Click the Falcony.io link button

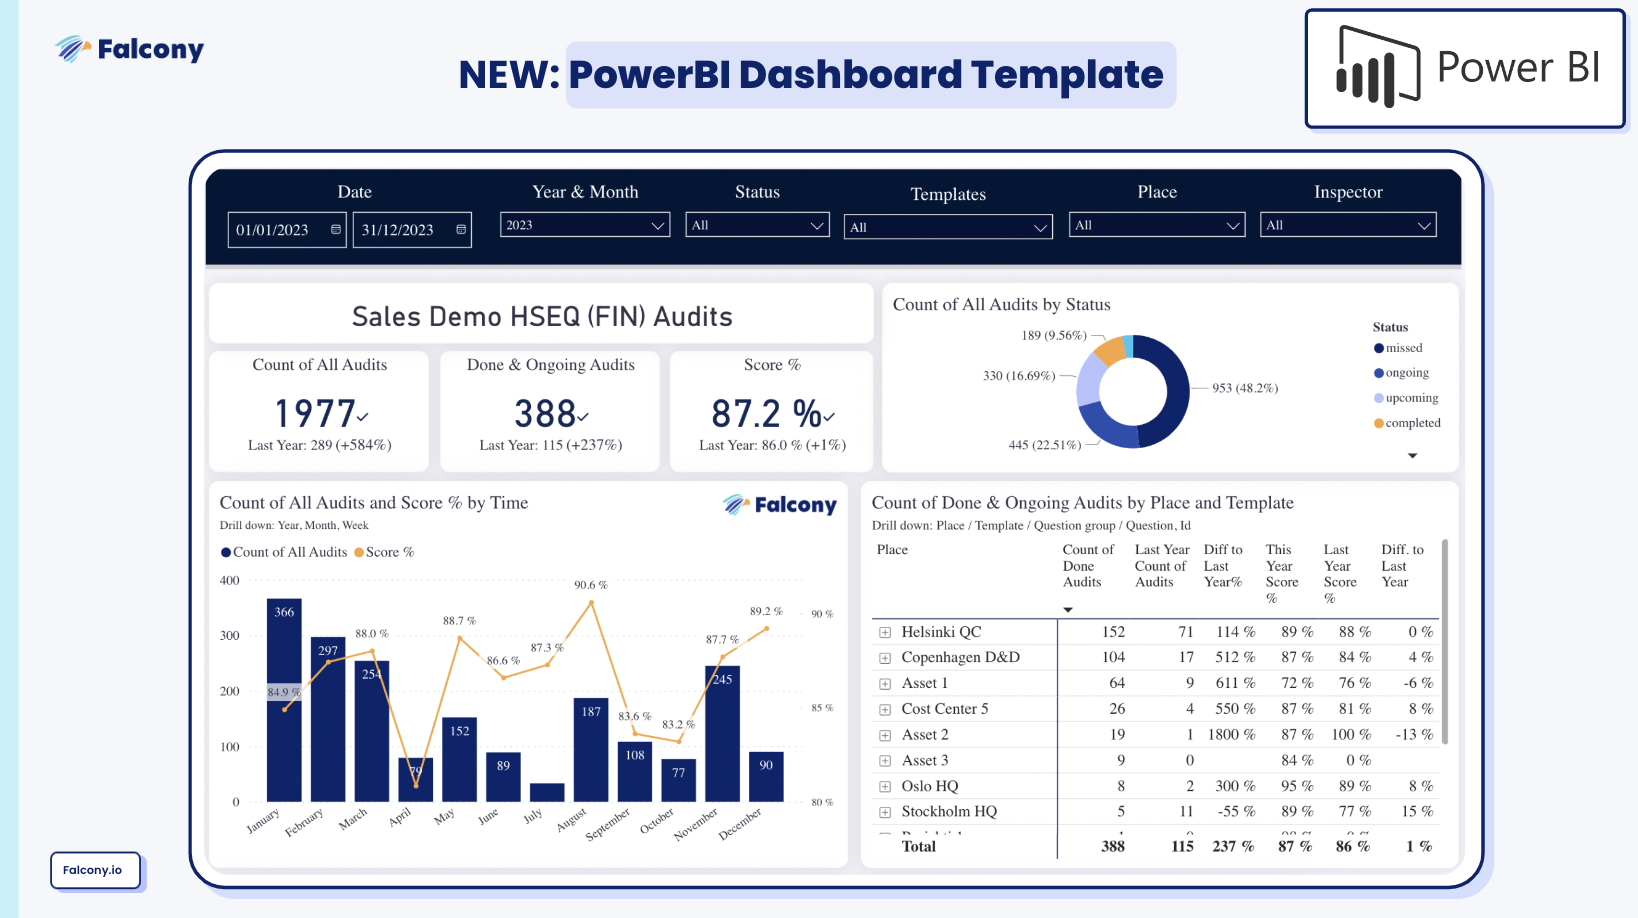pyautogui.click(x=93, y=870)
